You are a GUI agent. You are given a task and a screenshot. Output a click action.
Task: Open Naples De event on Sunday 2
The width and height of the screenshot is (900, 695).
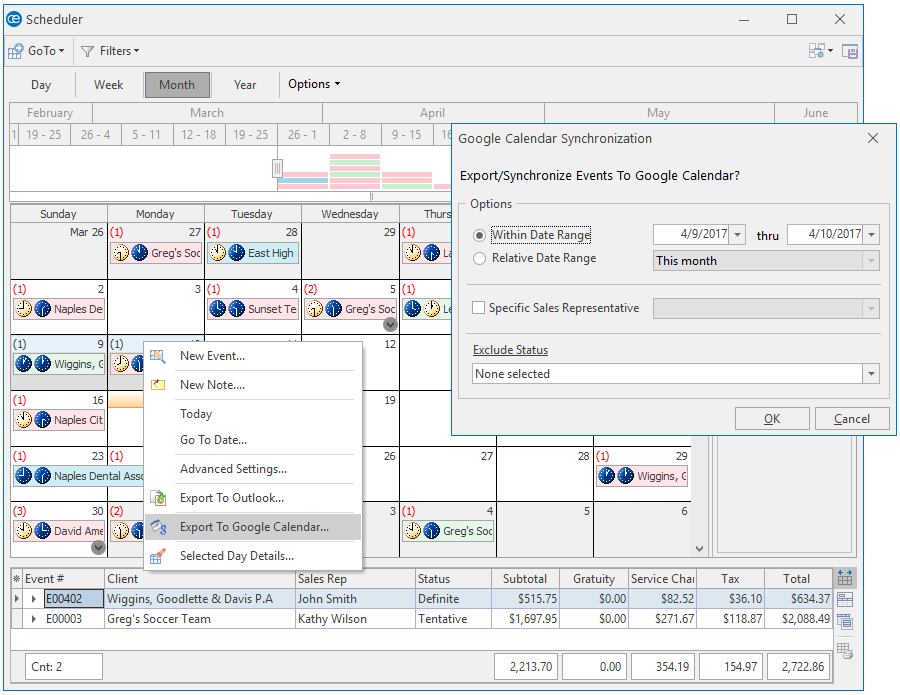59,309
